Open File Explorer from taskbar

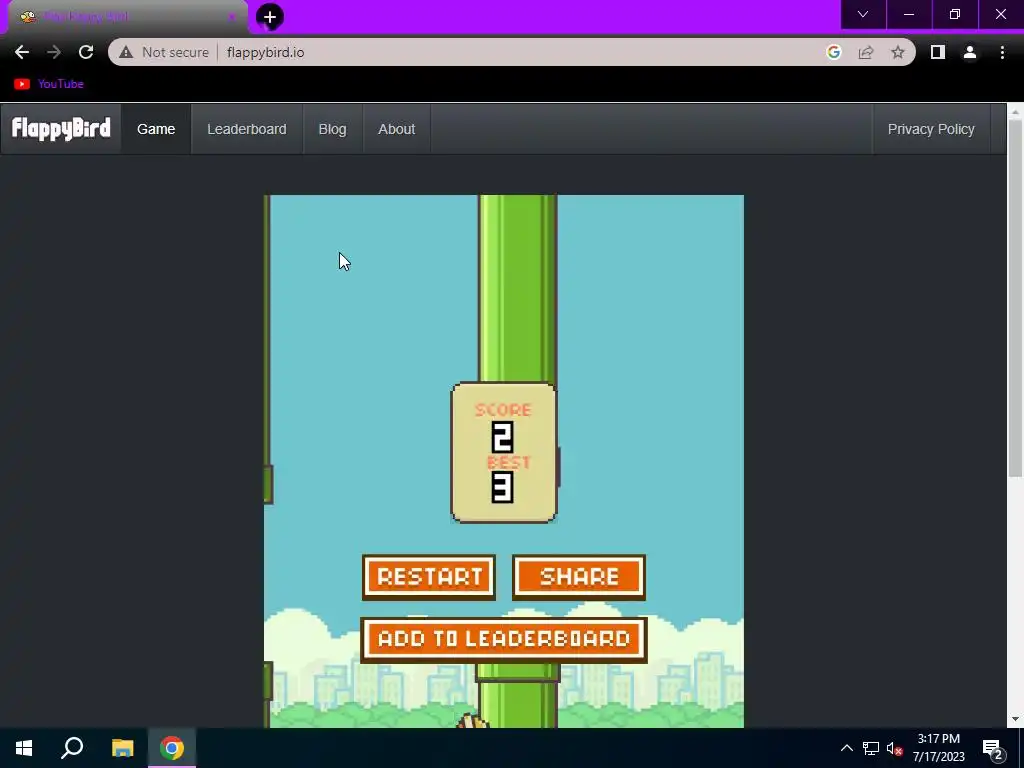(122, 748)
